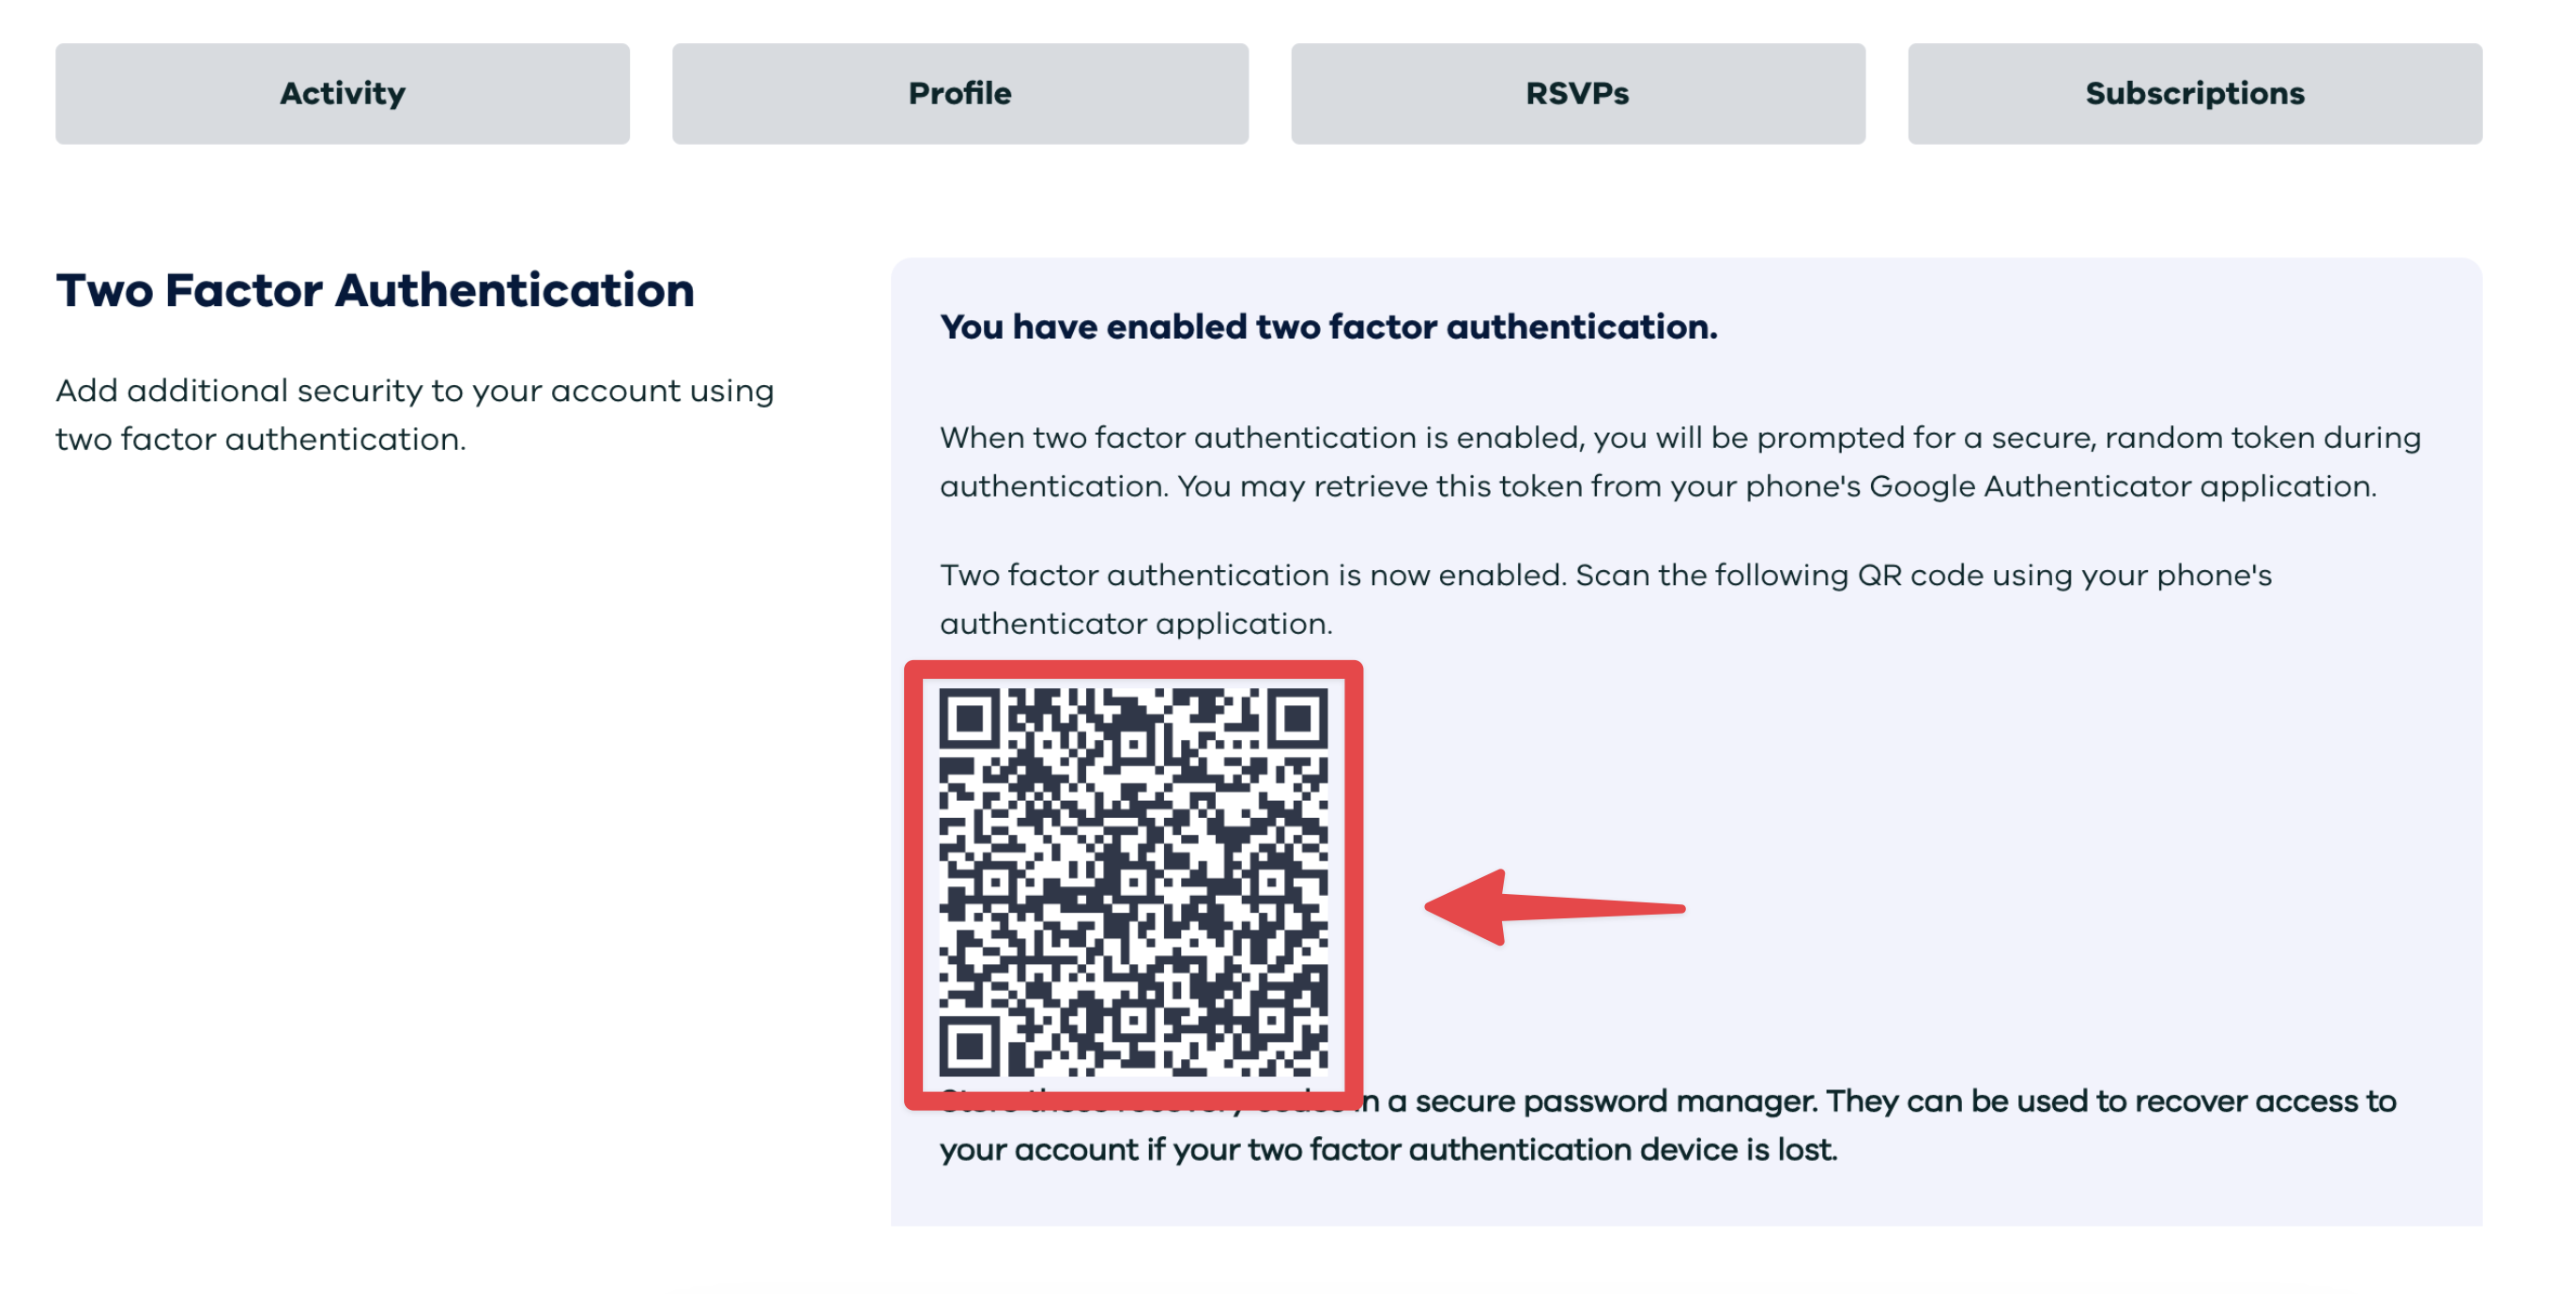Click the red arrow pointing at QR code
This screenshot has height=1294, width=2576.
point(1553,906)
